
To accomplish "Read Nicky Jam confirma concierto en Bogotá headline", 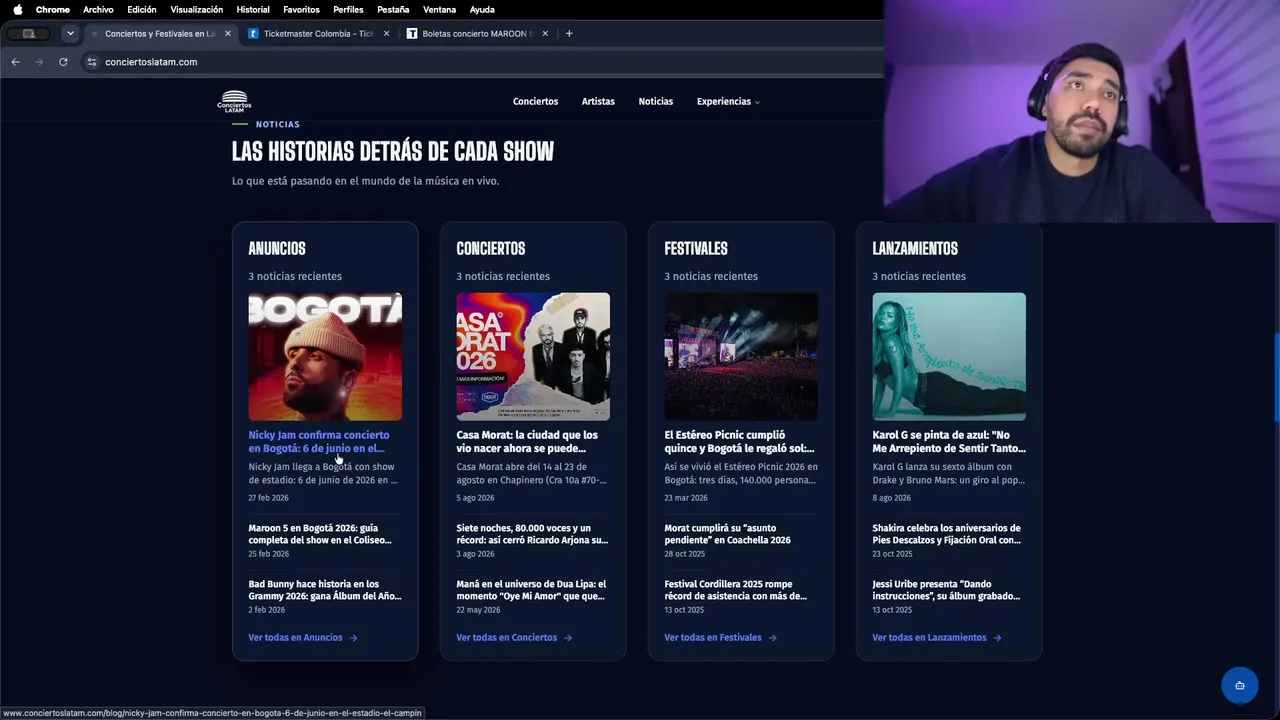I will [319, 442].
